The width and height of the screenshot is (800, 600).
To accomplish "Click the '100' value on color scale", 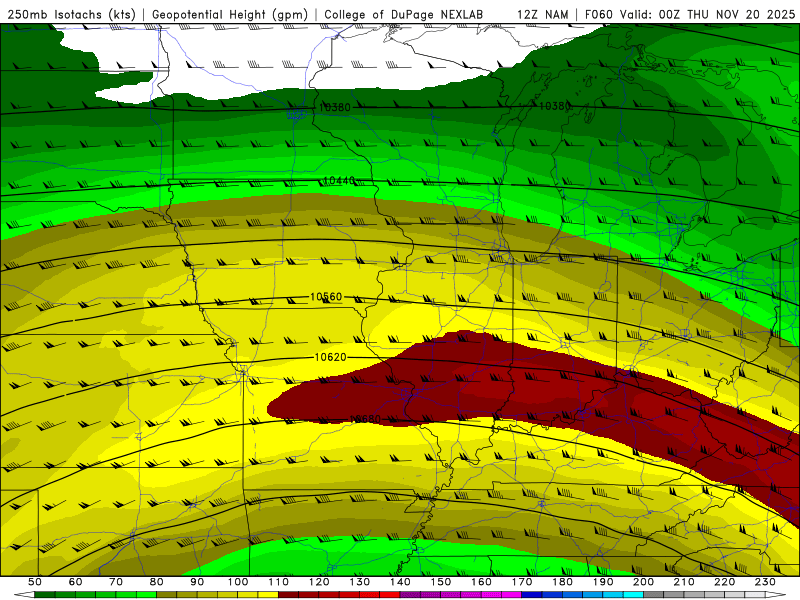I will click(x=238, y=582).
